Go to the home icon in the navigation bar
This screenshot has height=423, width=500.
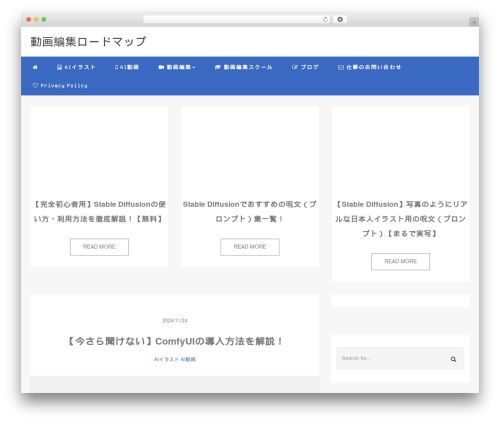click(x=35, y=67)
